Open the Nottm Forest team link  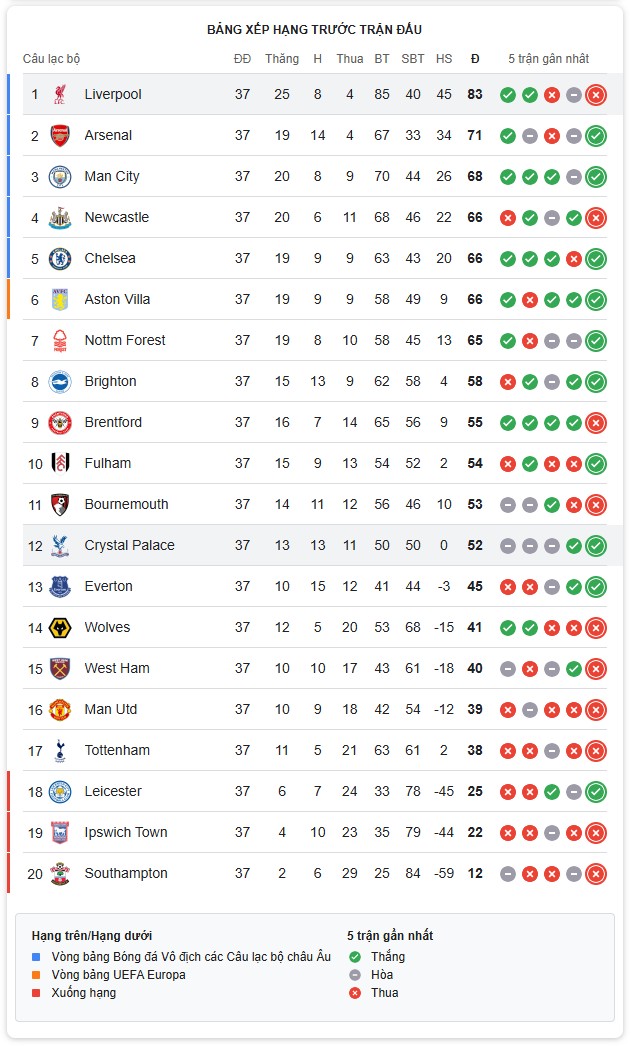pos(125,340)
